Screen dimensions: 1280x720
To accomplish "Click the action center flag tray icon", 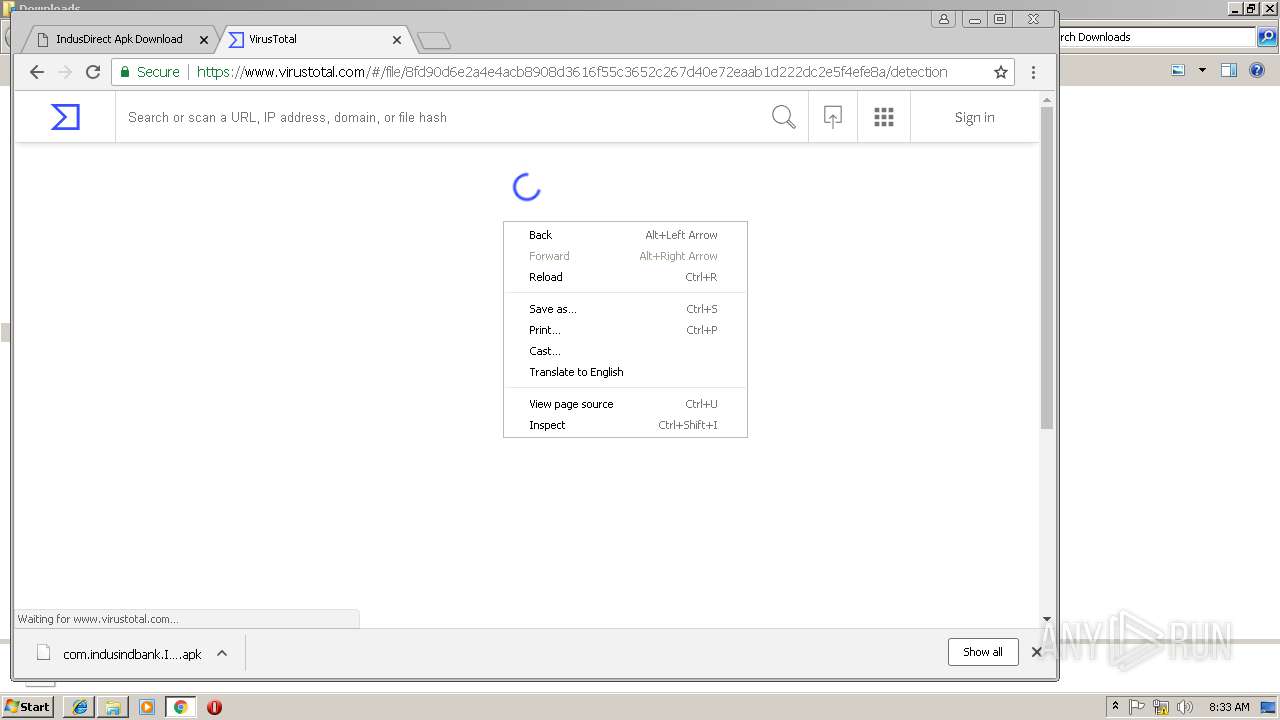I will tap(1138, 707).
